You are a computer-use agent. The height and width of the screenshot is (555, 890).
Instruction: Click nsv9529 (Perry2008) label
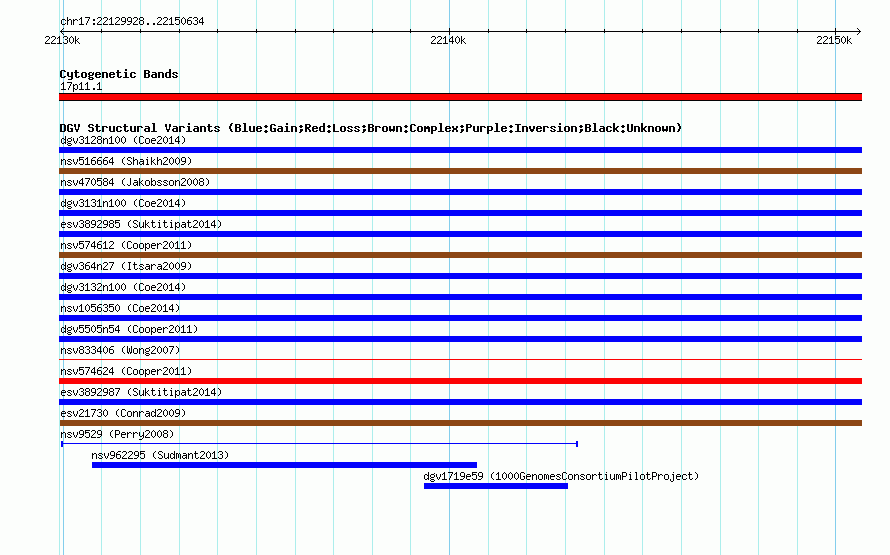(x=117, y=434)
